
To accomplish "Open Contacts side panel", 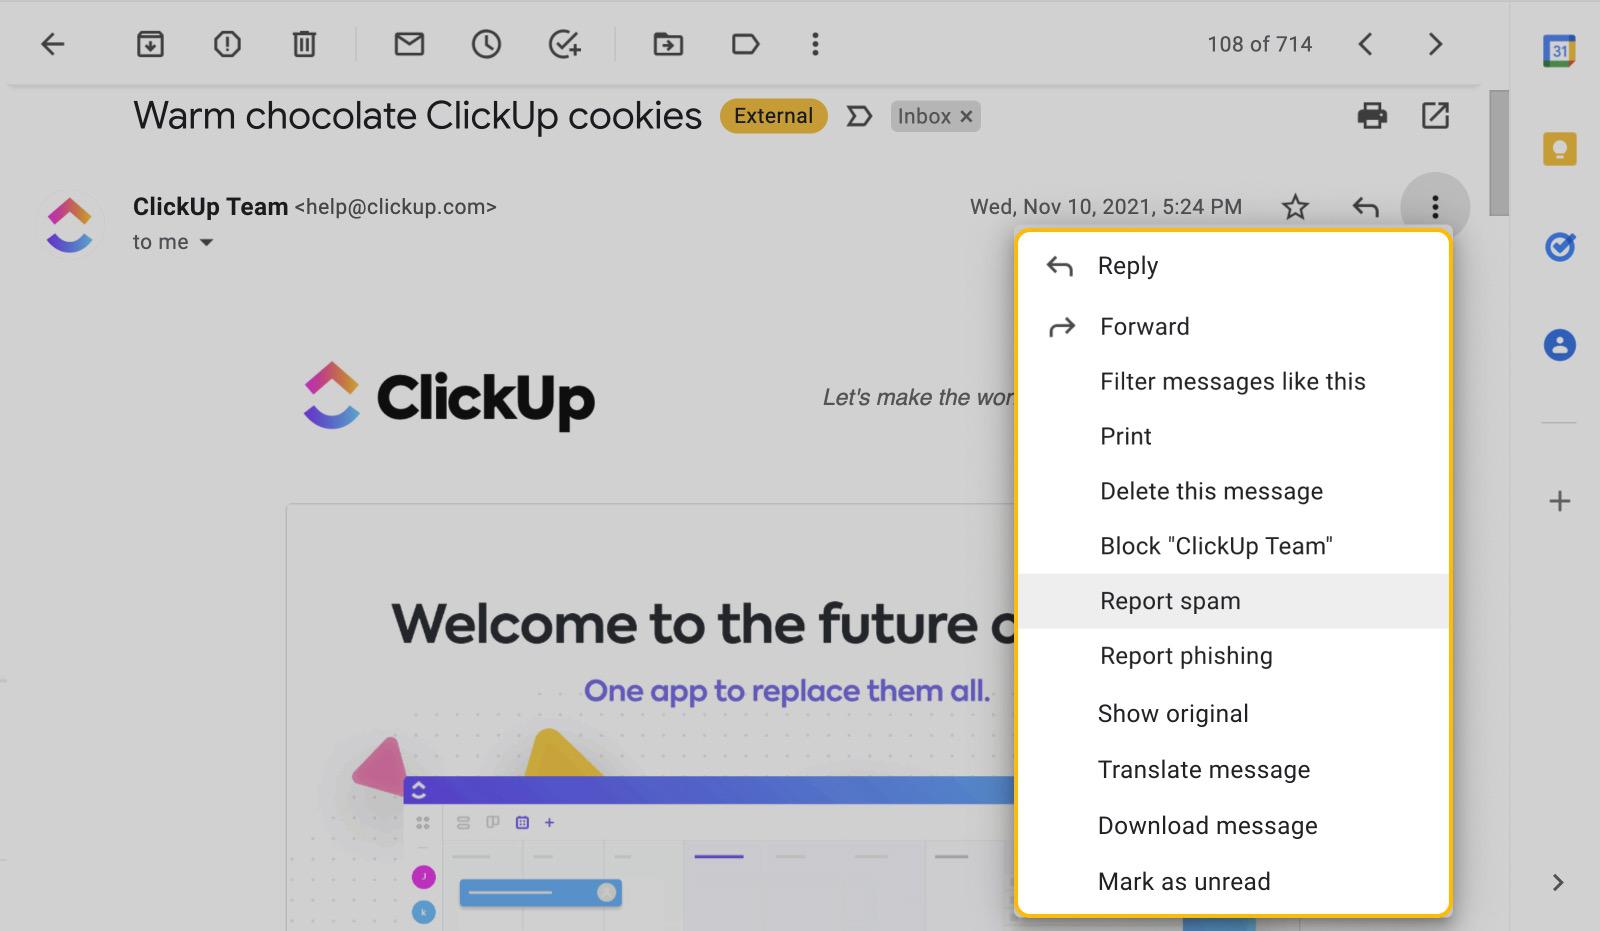I will (x=1559, y=345).
